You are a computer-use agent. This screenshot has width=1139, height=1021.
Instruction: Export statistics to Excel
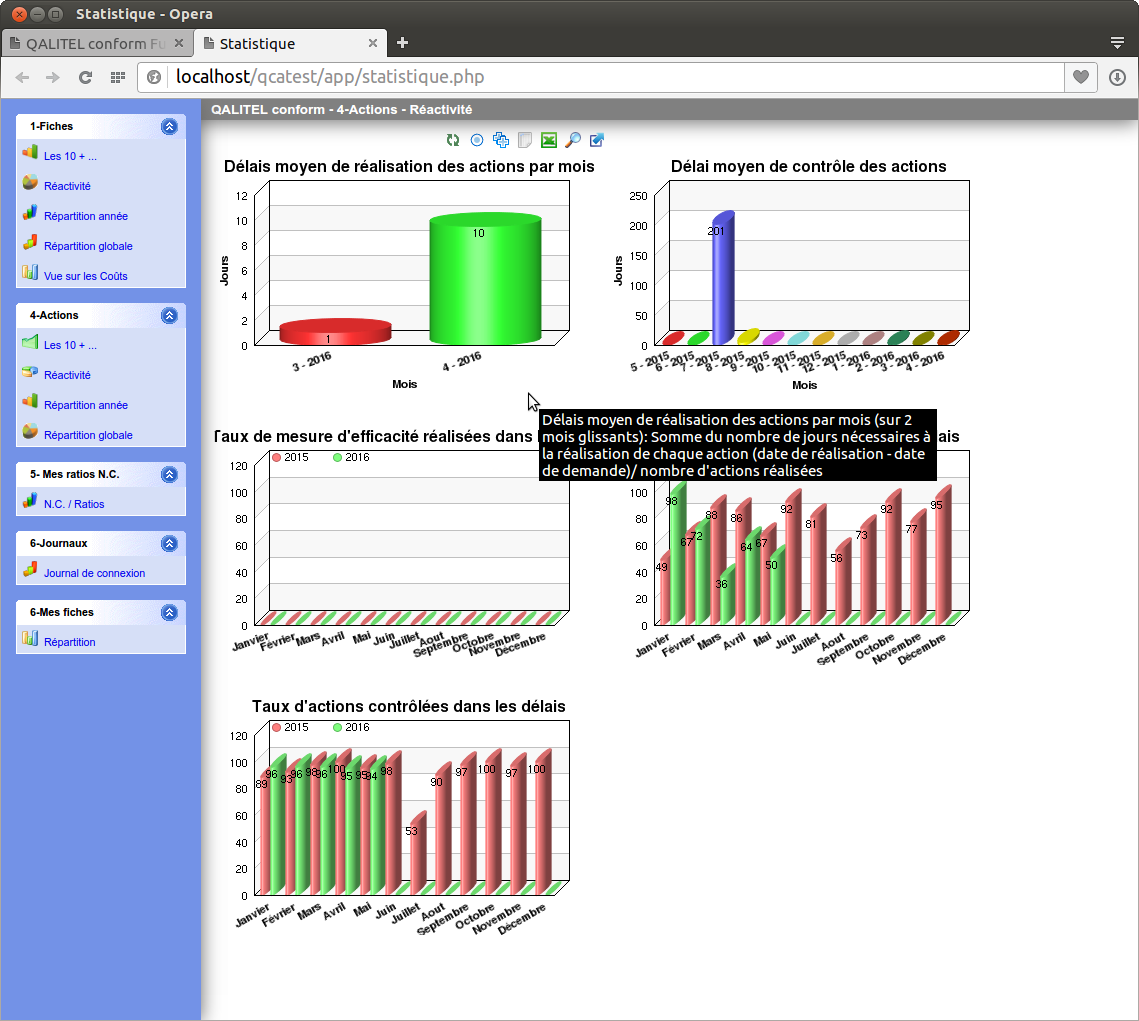coord(548,140)
